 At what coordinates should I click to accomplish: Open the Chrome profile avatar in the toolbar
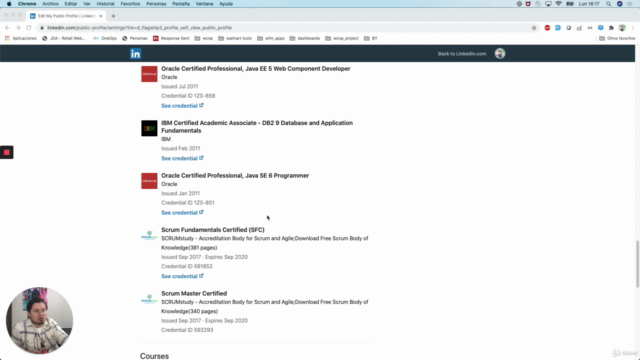coord(622,28)
